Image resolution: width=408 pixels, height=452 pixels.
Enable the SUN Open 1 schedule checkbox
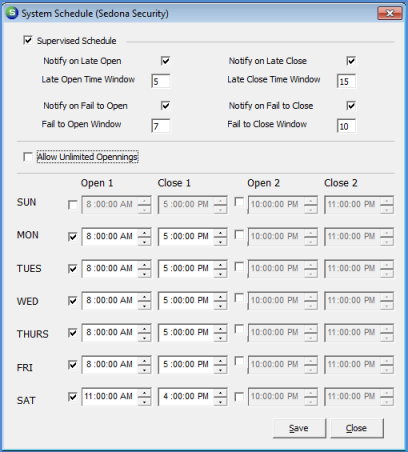click(73, 204)
